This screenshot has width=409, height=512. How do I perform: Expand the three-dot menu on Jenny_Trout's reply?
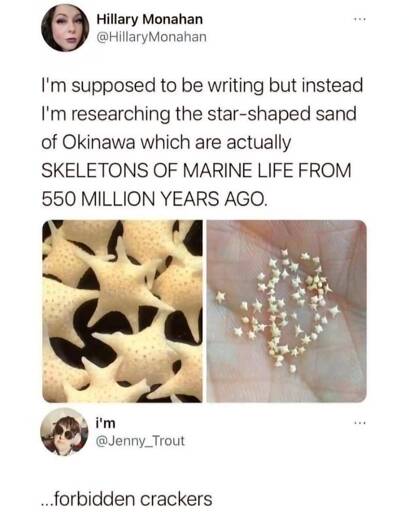click(x=360, y=424)
